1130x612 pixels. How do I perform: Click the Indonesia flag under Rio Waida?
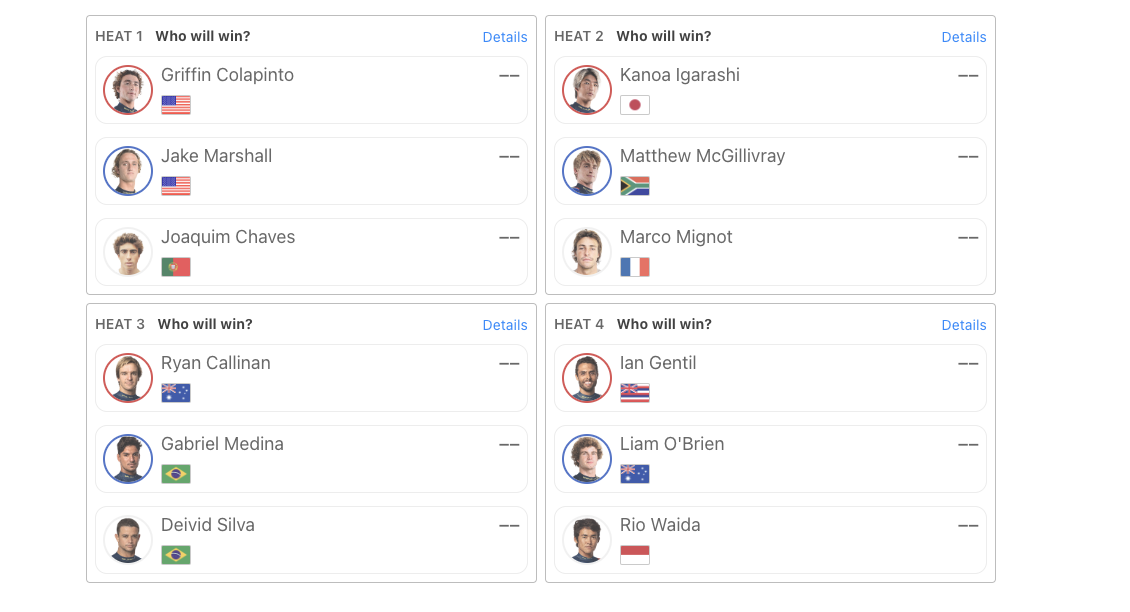[x=635, y=555]
